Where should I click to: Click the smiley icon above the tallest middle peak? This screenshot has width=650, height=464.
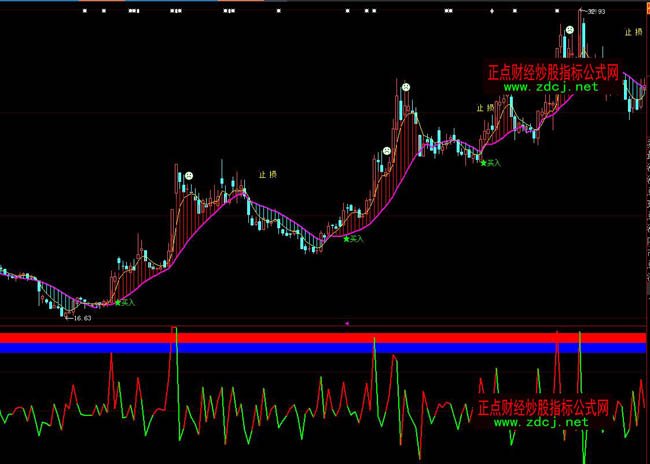406,87
